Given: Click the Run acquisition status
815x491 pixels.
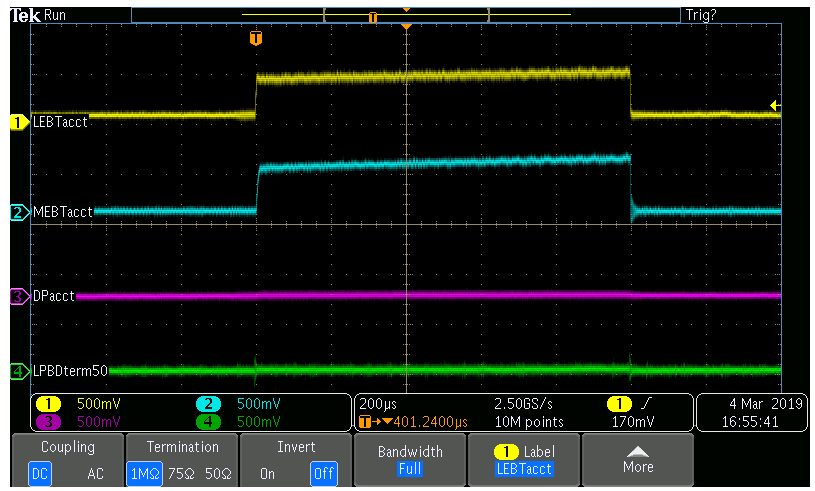Looking at the screenshot, I should [x=55, y=15].
